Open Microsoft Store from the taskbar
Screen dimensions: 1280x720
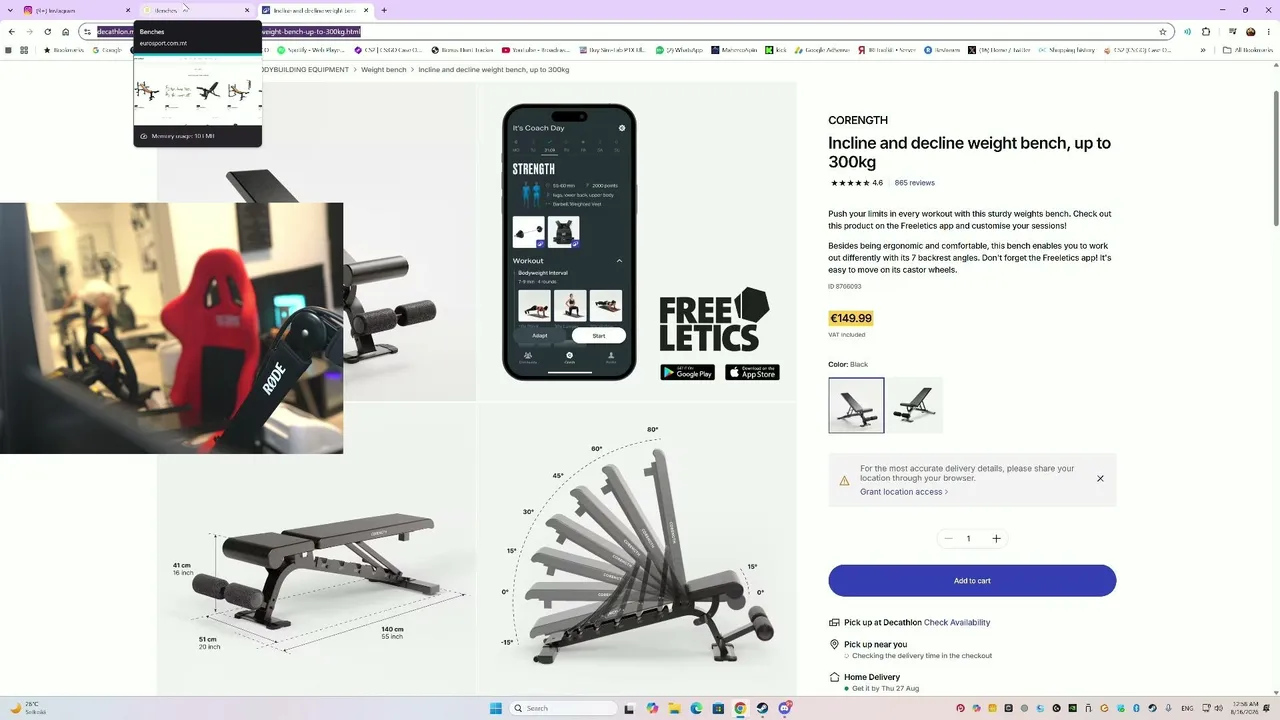[718, 708]
